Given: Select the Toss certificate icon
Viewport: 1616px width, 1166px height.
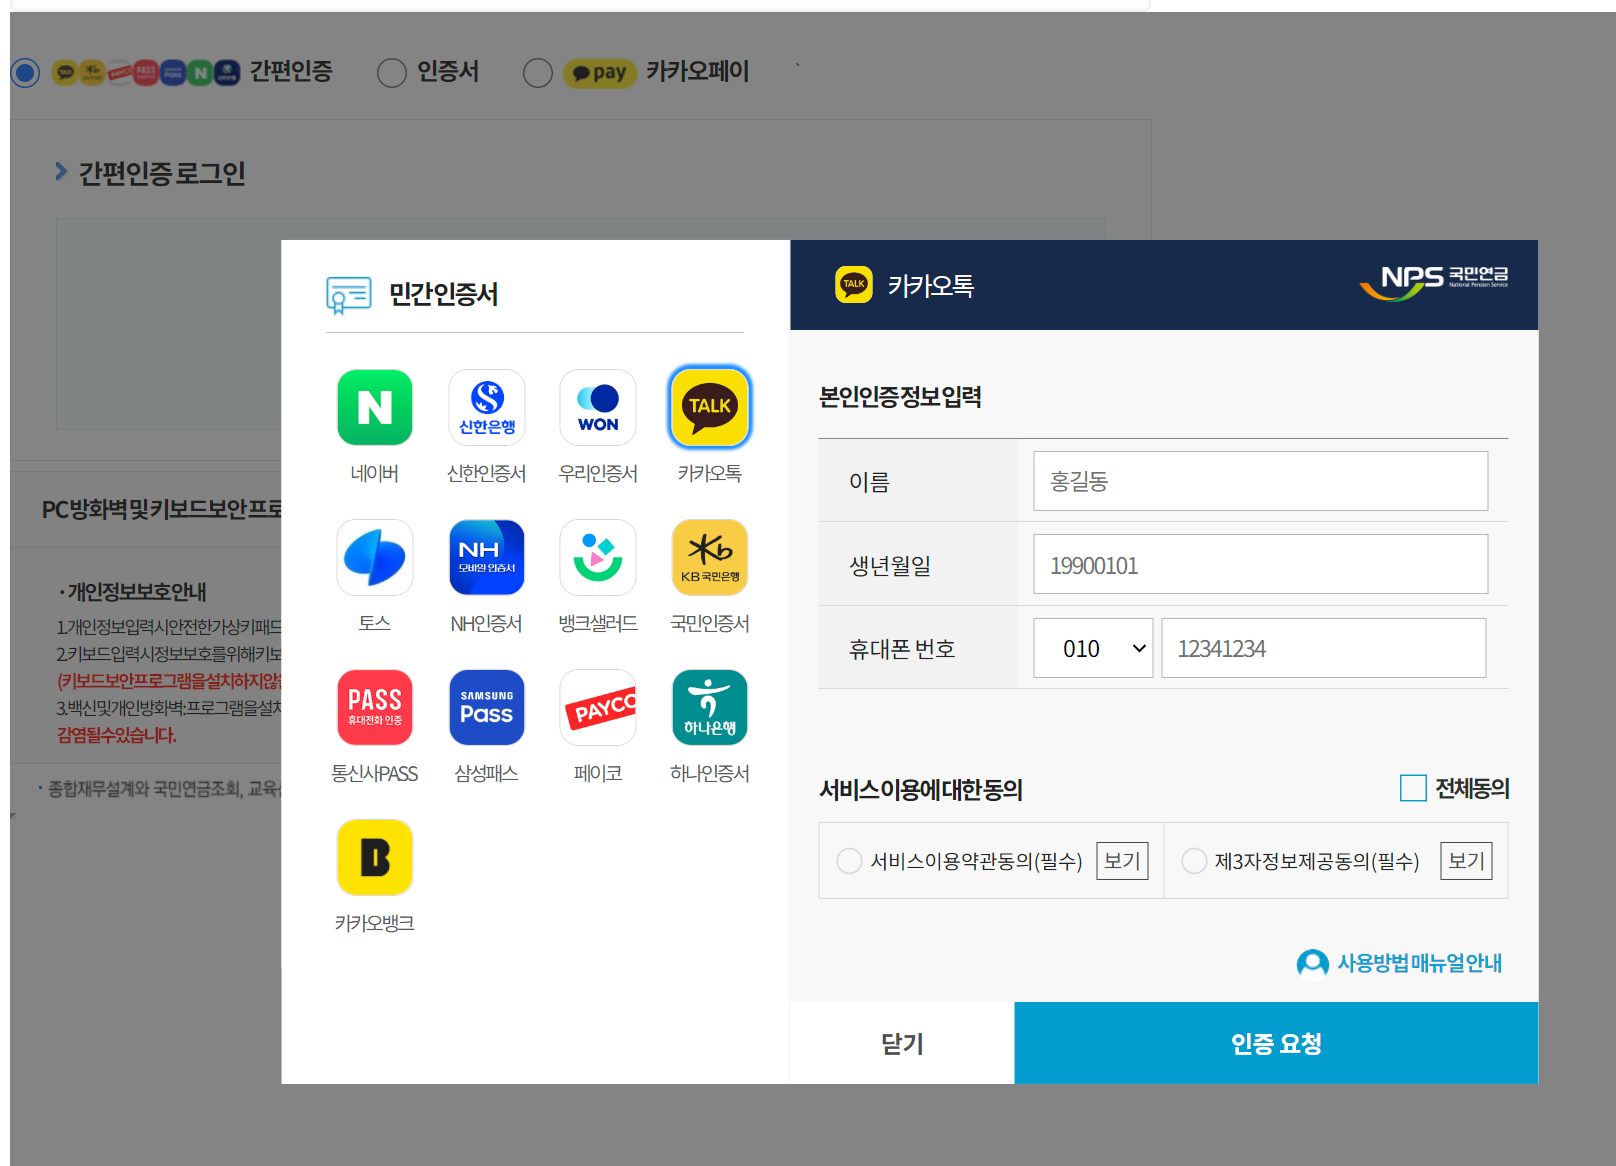Looking at the screenshot, I should [375, 557].
